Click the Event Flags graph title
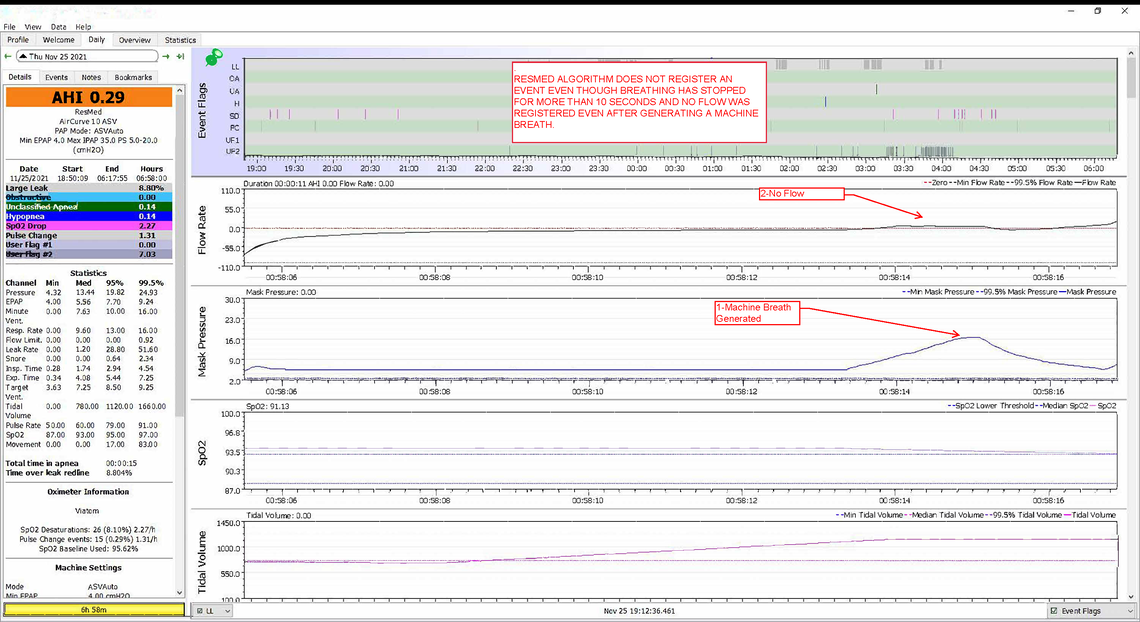 [x=202, y=110]
